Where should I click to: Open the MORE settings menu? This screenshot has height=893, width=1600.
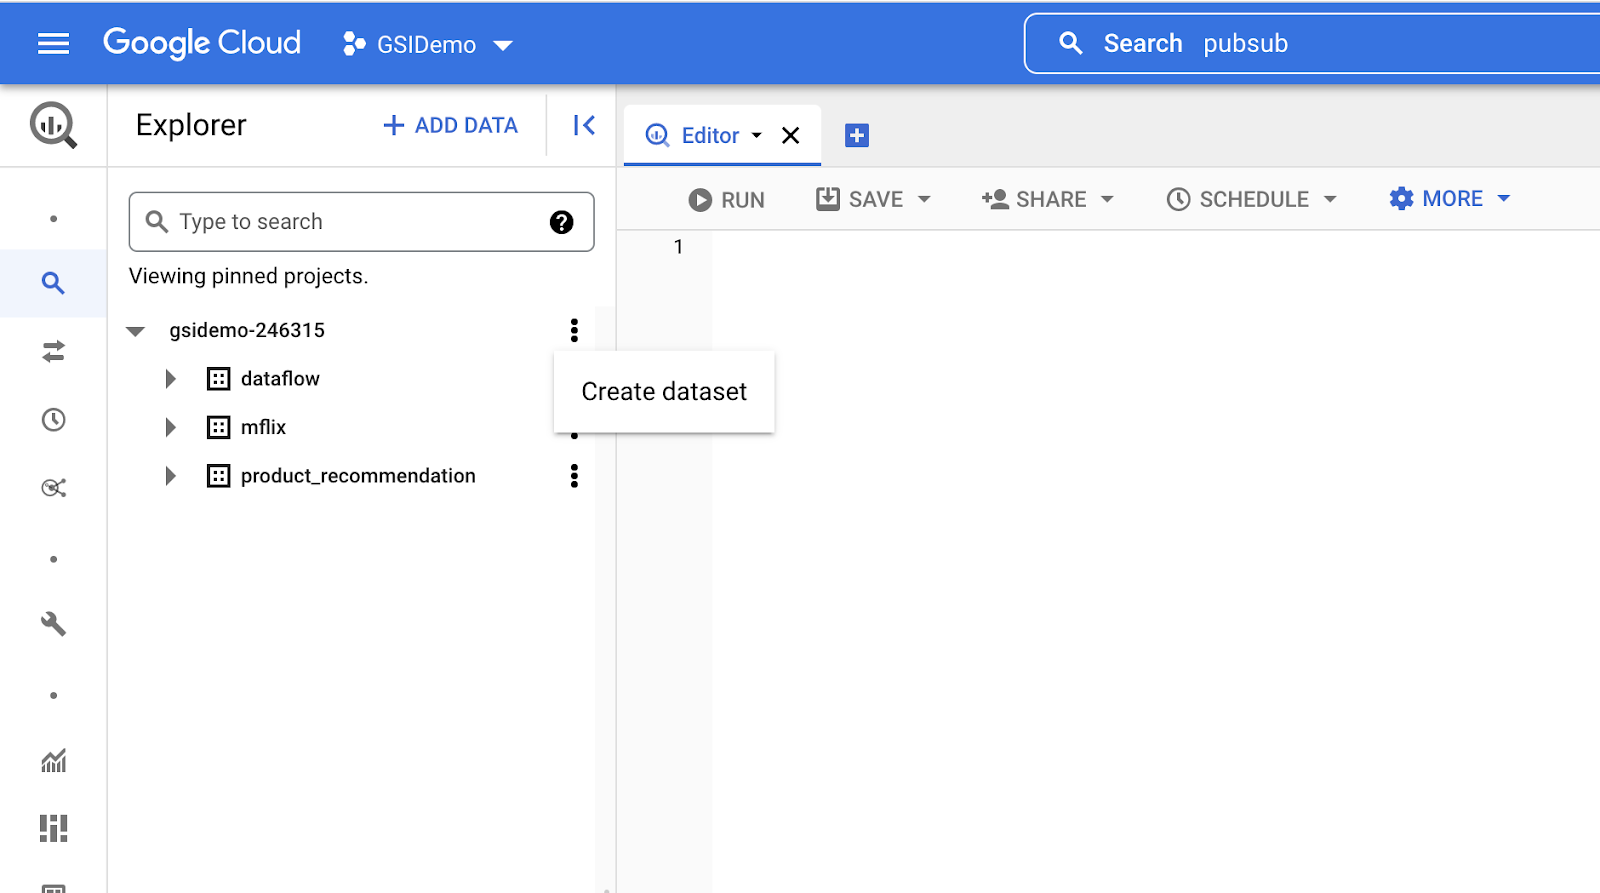(x=1436, y=198)
